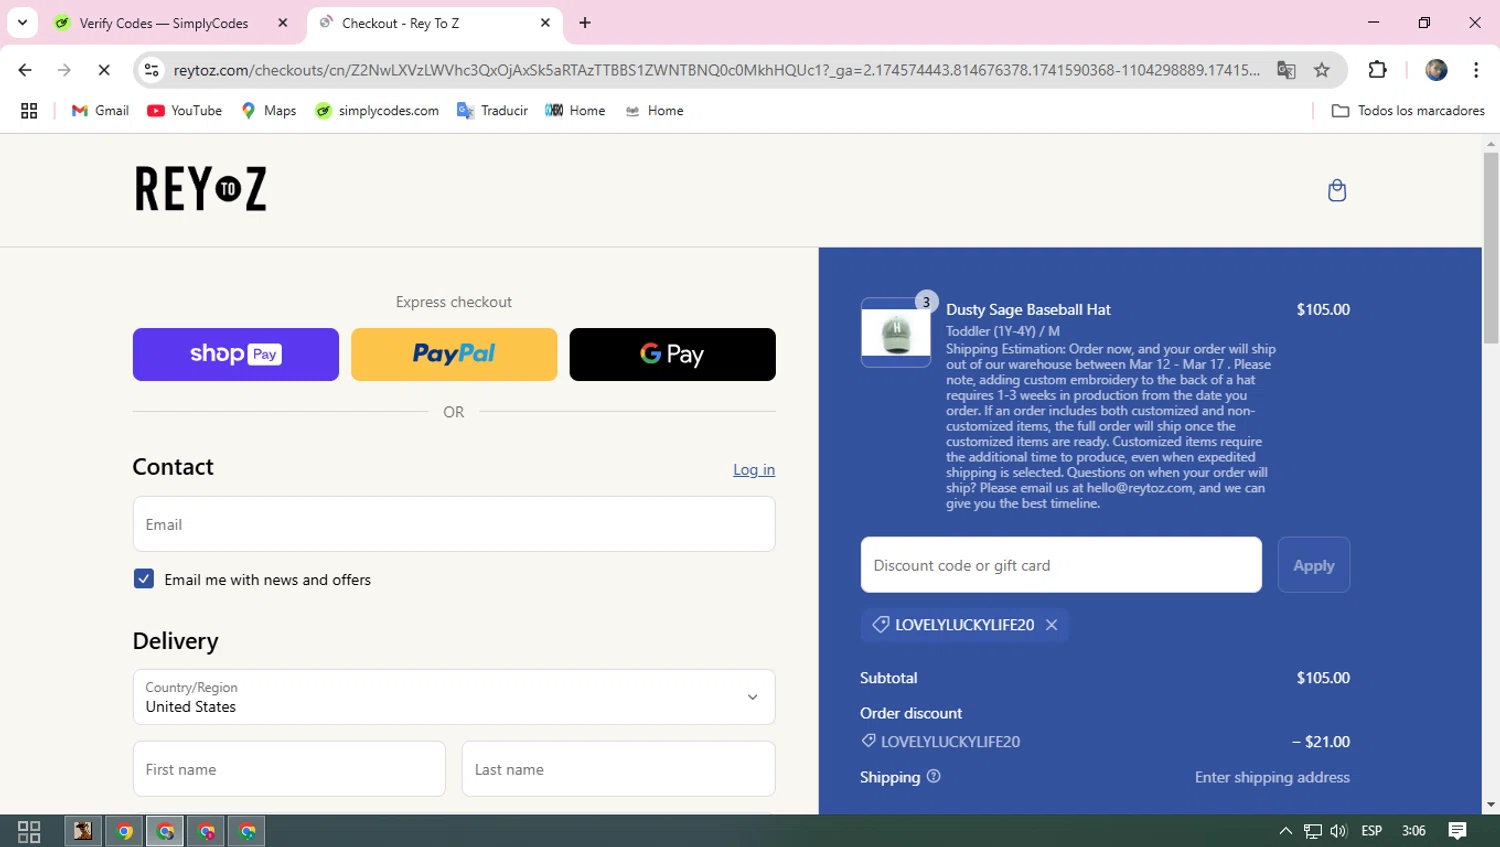Open the Traducir bookmark
The height and width of the screenshot is (847, 1500).
coord(492,111)
